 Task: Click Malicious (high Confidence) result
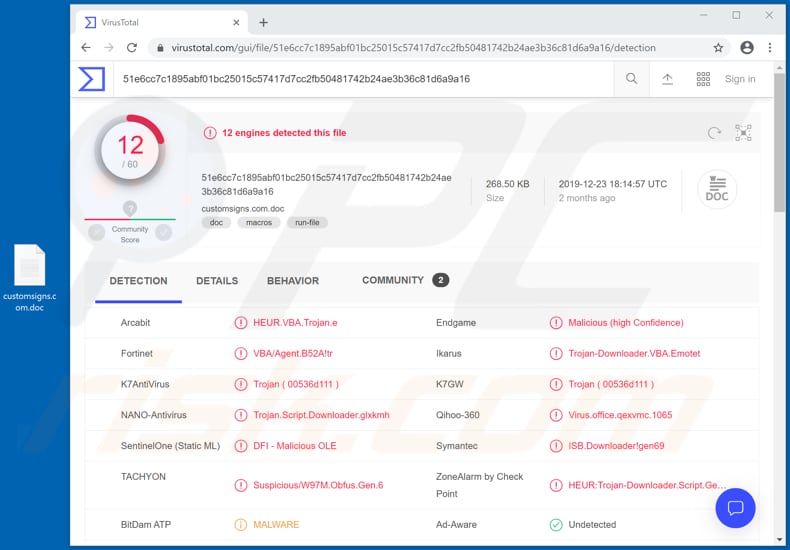626,322
